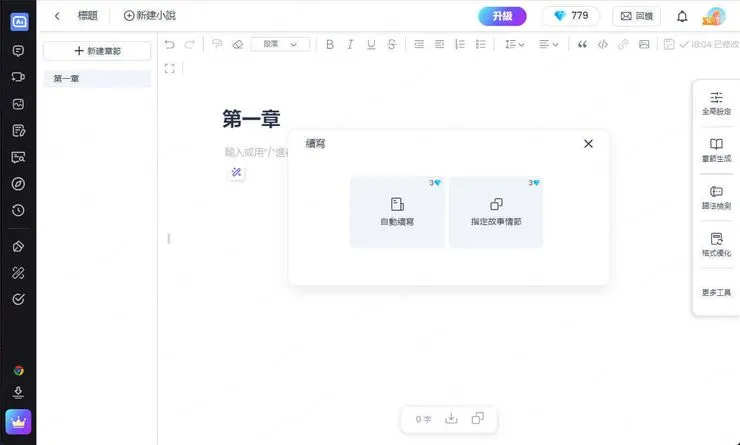The image size is (740, 445).
Task: Click the body text placeholder line
Action: coord(256,152)
